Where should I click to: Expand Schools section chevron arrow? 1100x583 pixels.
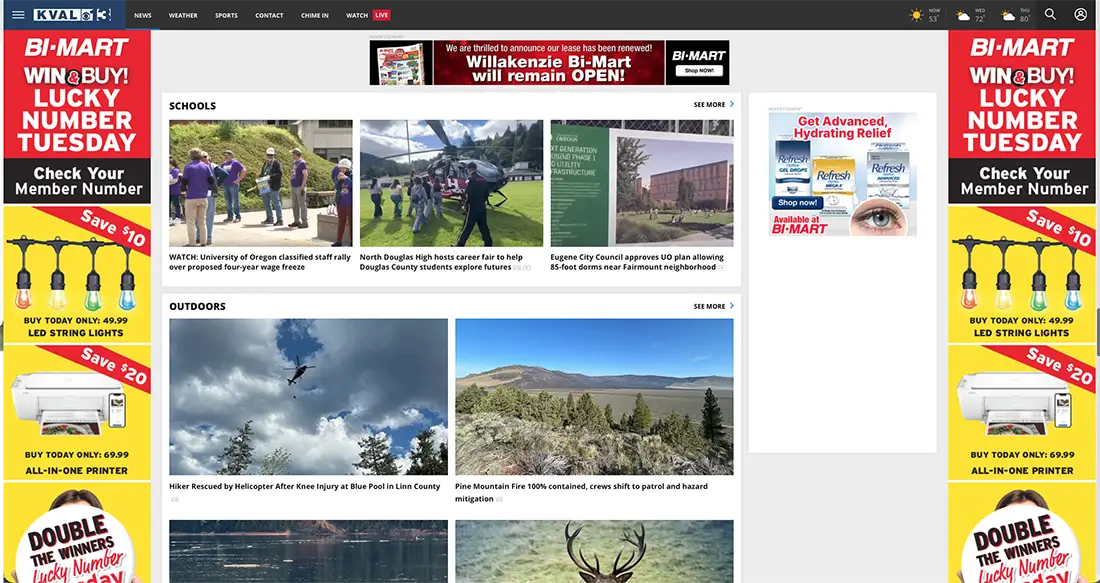[x=732, y=104]
